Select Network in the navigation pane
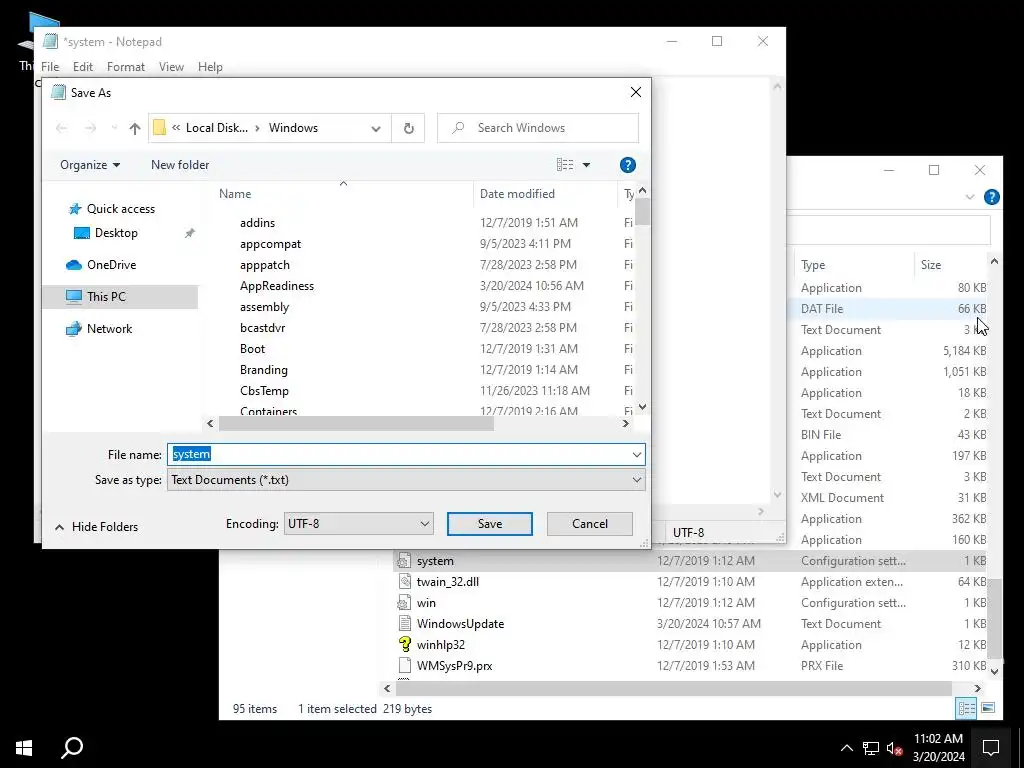Screen dimensions: 1024x768 click(x=109, y=328)
